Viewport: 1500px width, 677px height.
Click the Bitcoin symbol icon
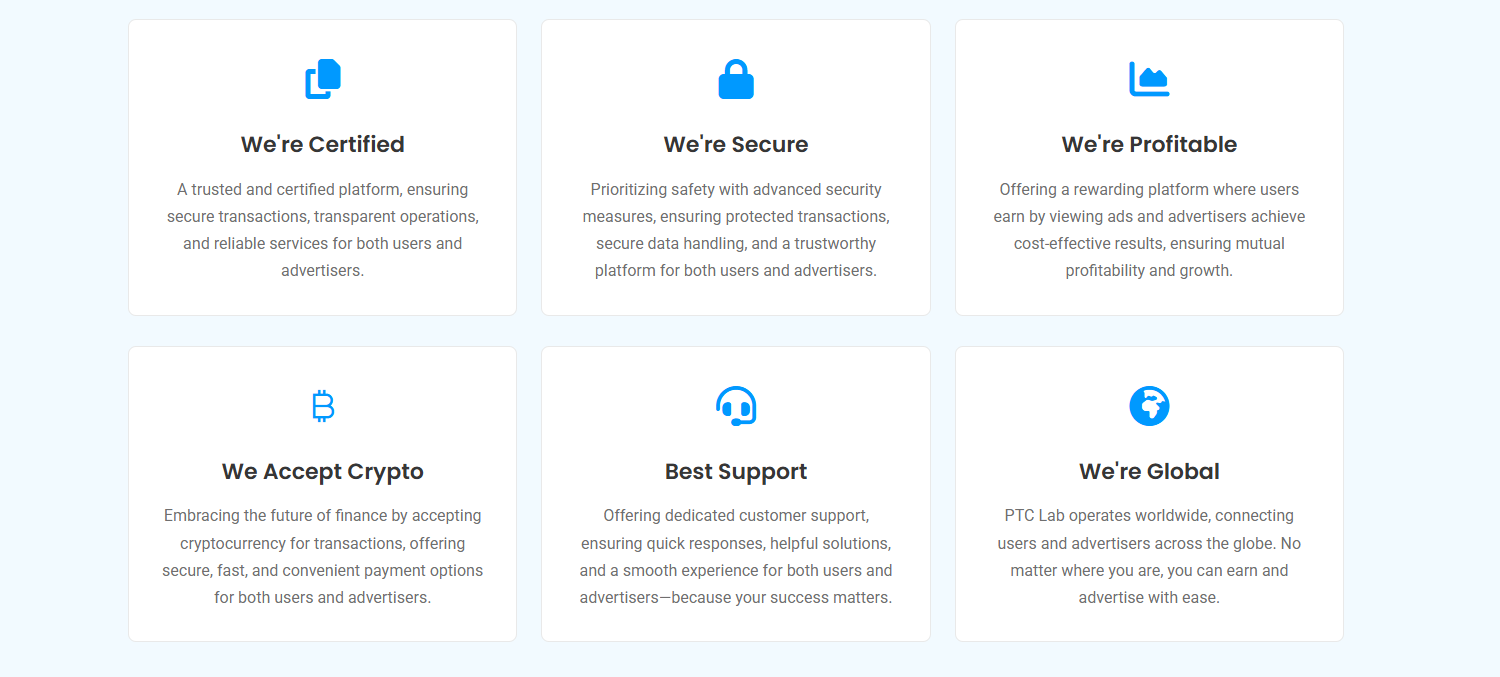click(322, 406)
